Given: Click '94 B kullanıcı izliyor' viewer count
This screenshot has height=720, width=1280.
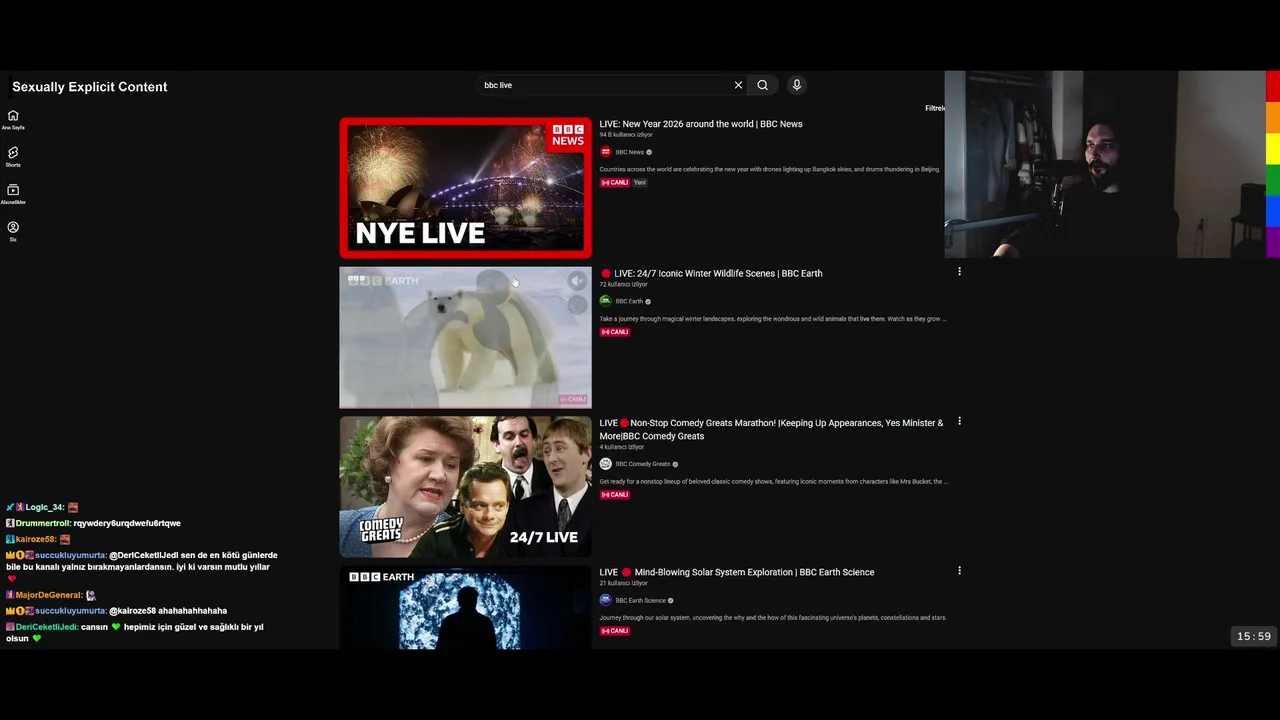Looking at the screenshot, I should click(626, 135).
